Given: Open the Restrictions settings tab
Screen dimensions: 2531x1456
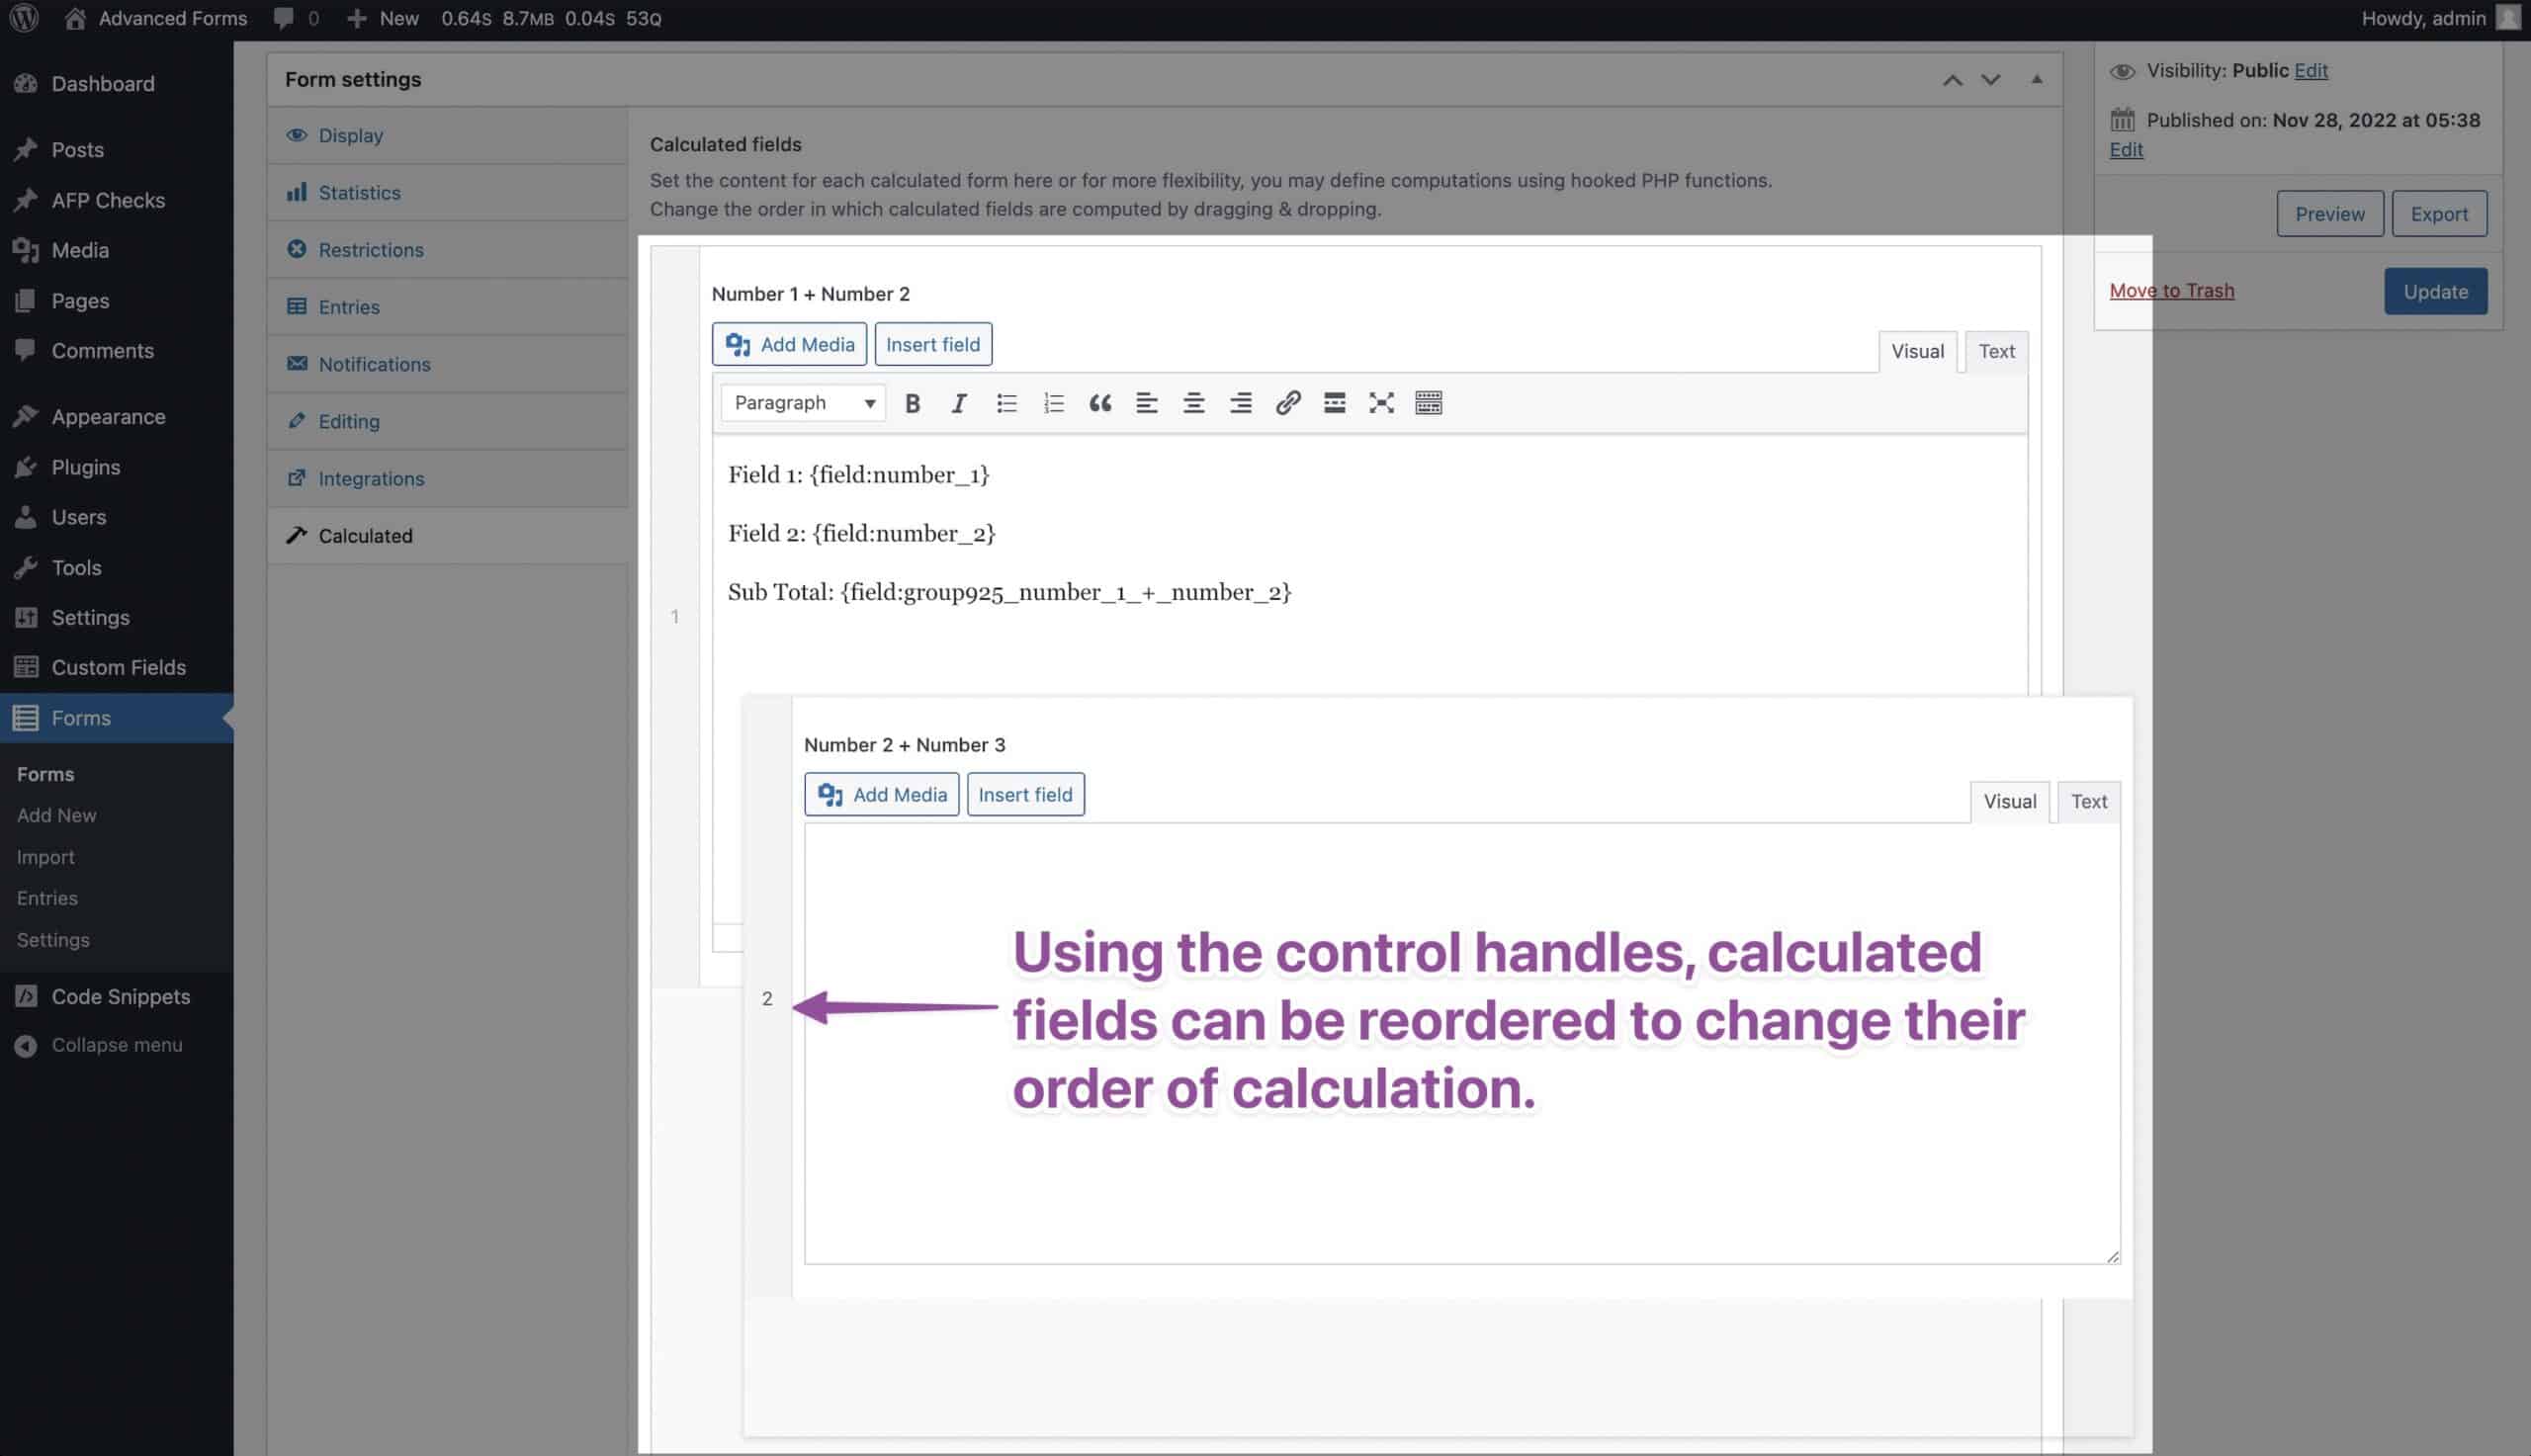Looking at the screenshot, I should pos(370,250).
